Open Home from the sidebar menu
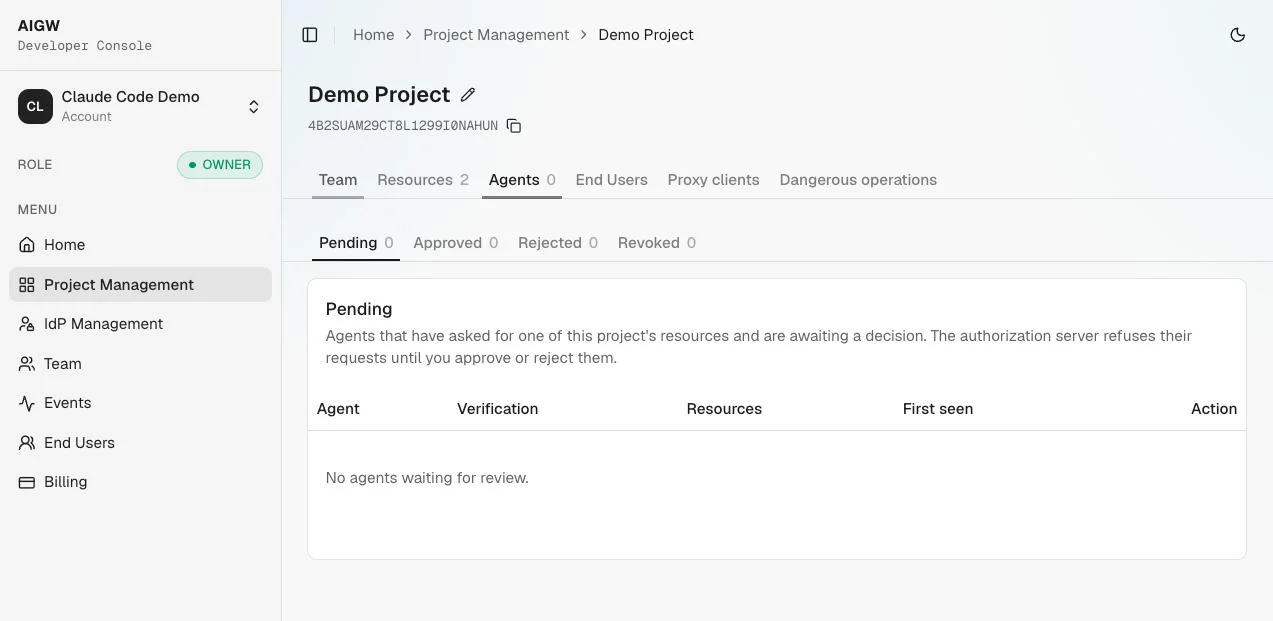The image size is (1273, 621). [x=140, y=245]
